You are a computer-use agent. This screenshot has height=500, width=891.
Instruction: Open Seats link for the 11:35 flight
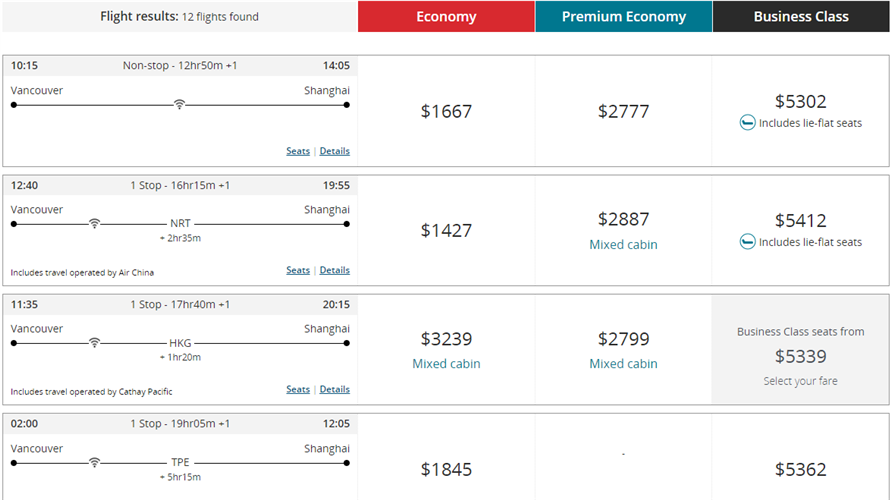point(298,389)
